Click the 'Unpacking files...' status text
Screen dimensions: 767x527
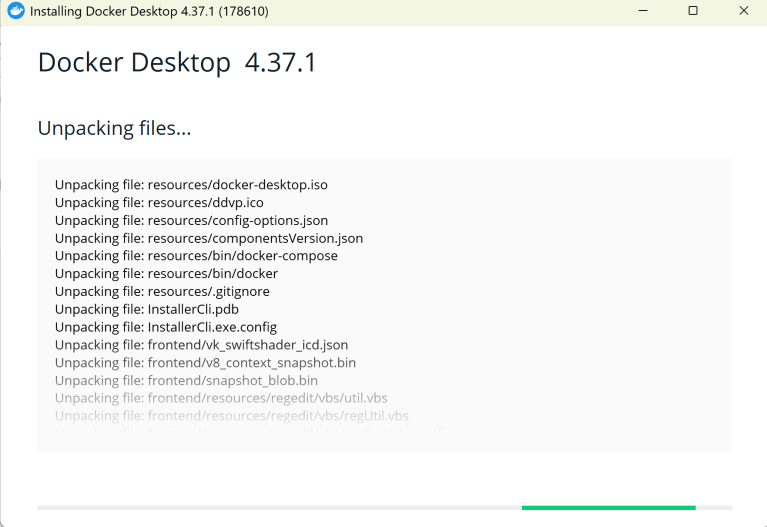114,128
